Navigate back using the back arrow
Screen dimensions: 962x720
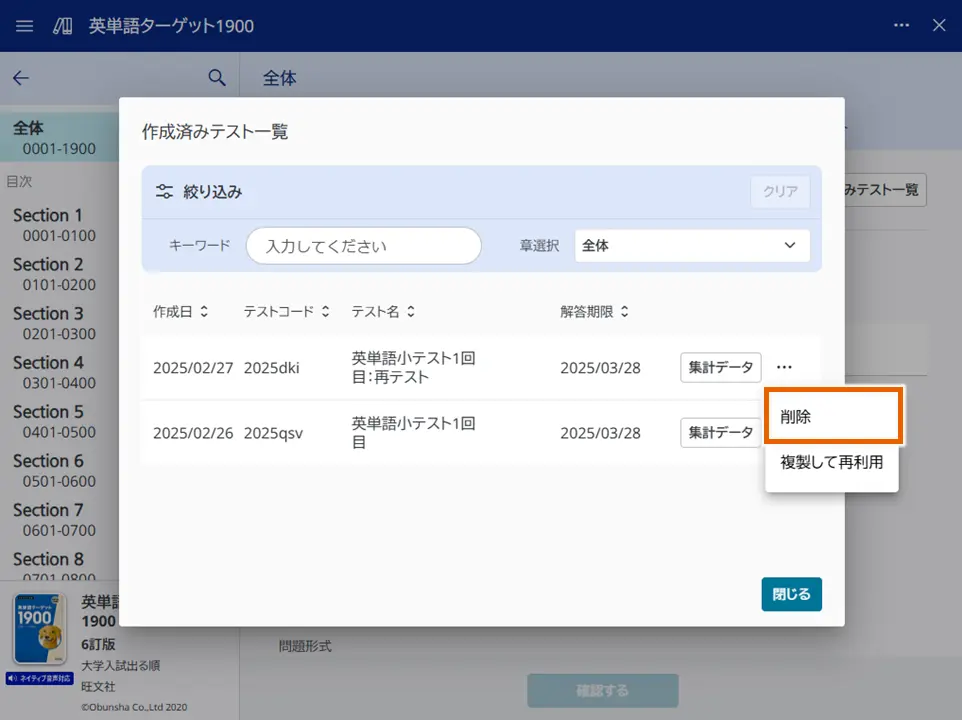(21, 78)
